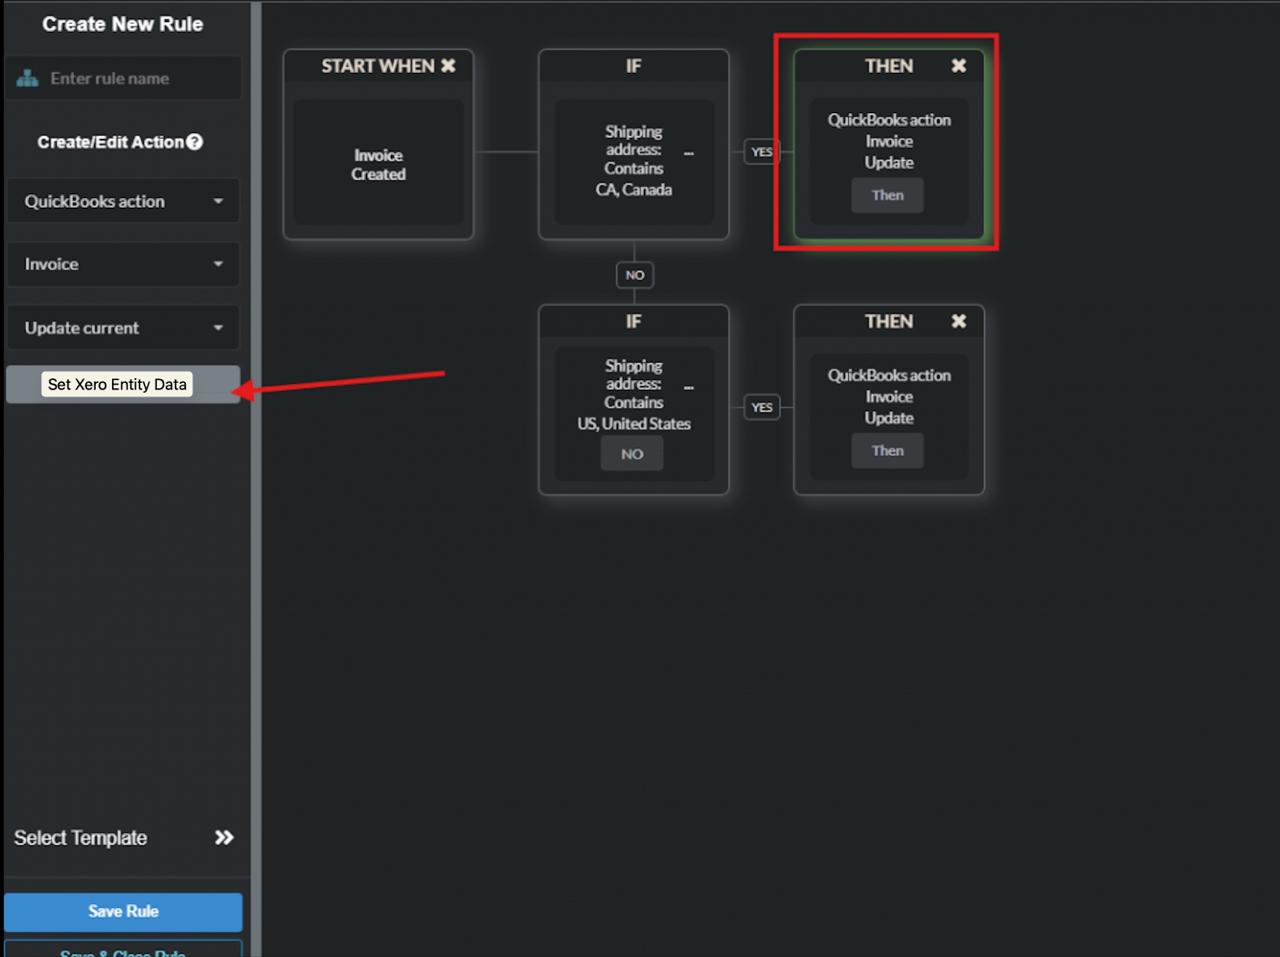
Task: Expand Select Template double-chevron
Action: pyautogui.click(x=224, y=838)
